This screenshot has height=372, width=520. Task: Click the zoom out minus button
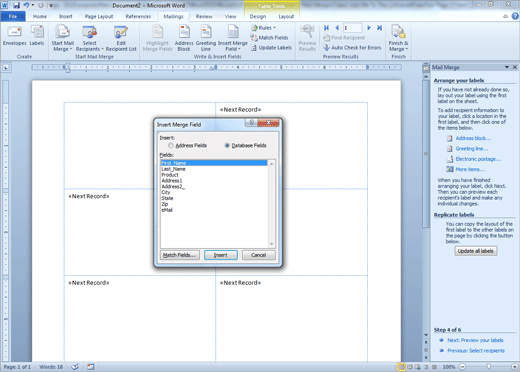[x=463, y=367]
